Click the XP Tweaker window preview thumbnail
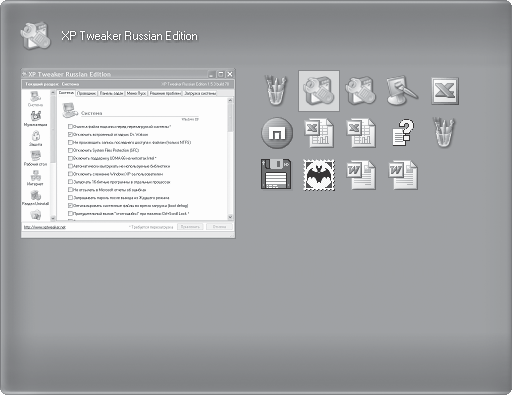This screenshot has height=395, width=512. (128, 153)
